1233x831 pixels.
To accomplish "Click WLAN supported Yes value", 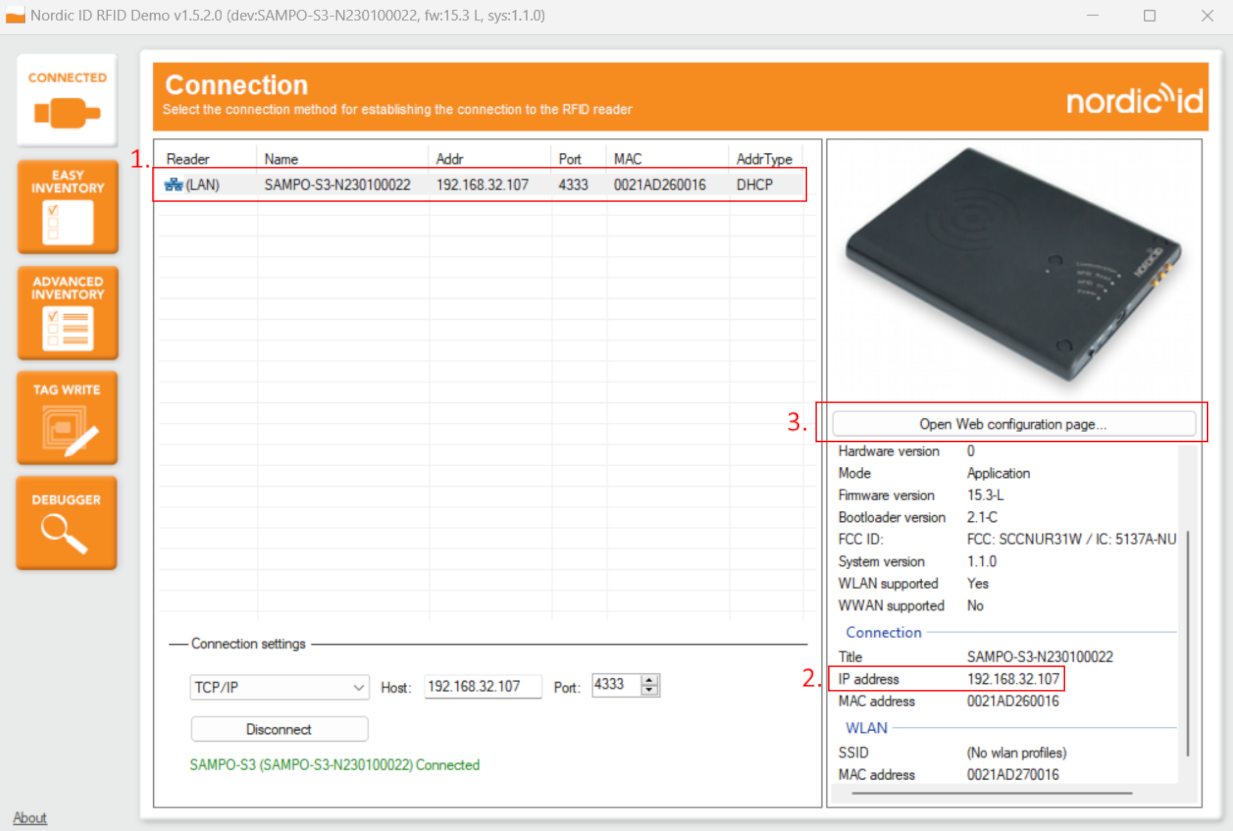I will coord(977,583).
